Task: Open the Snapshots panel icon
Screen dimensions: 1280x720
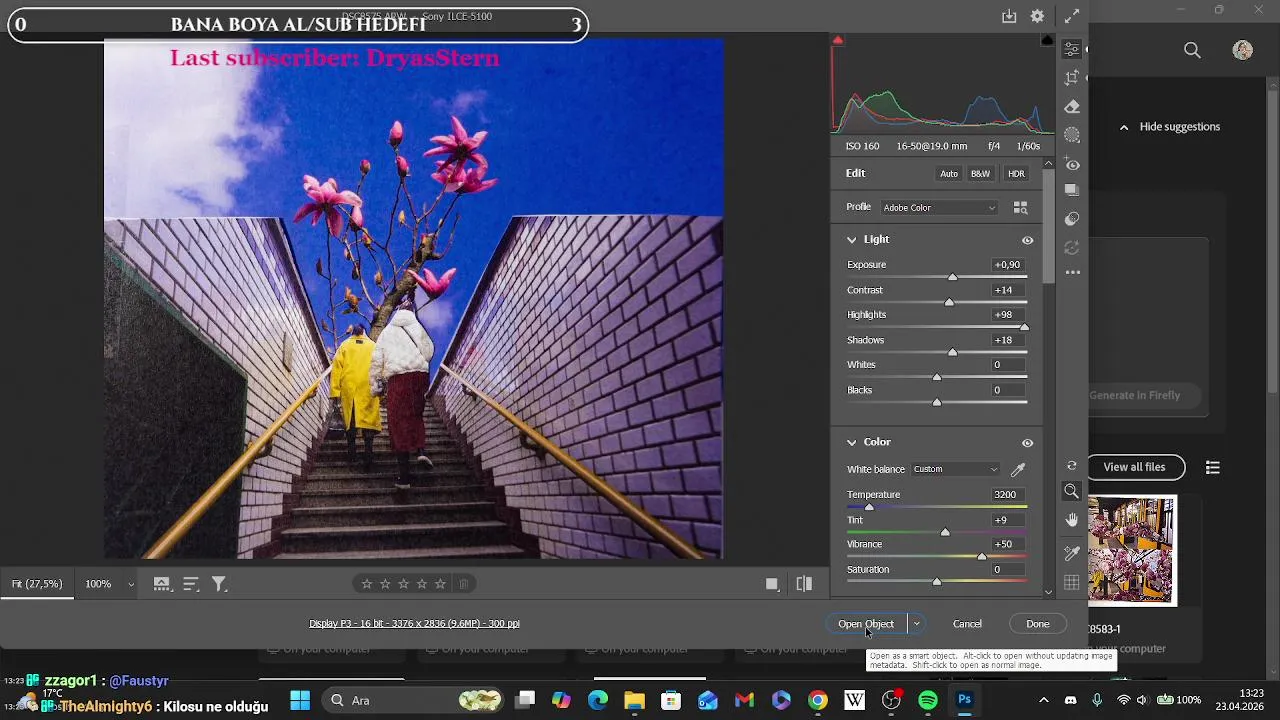Action: click(1072, 190)
